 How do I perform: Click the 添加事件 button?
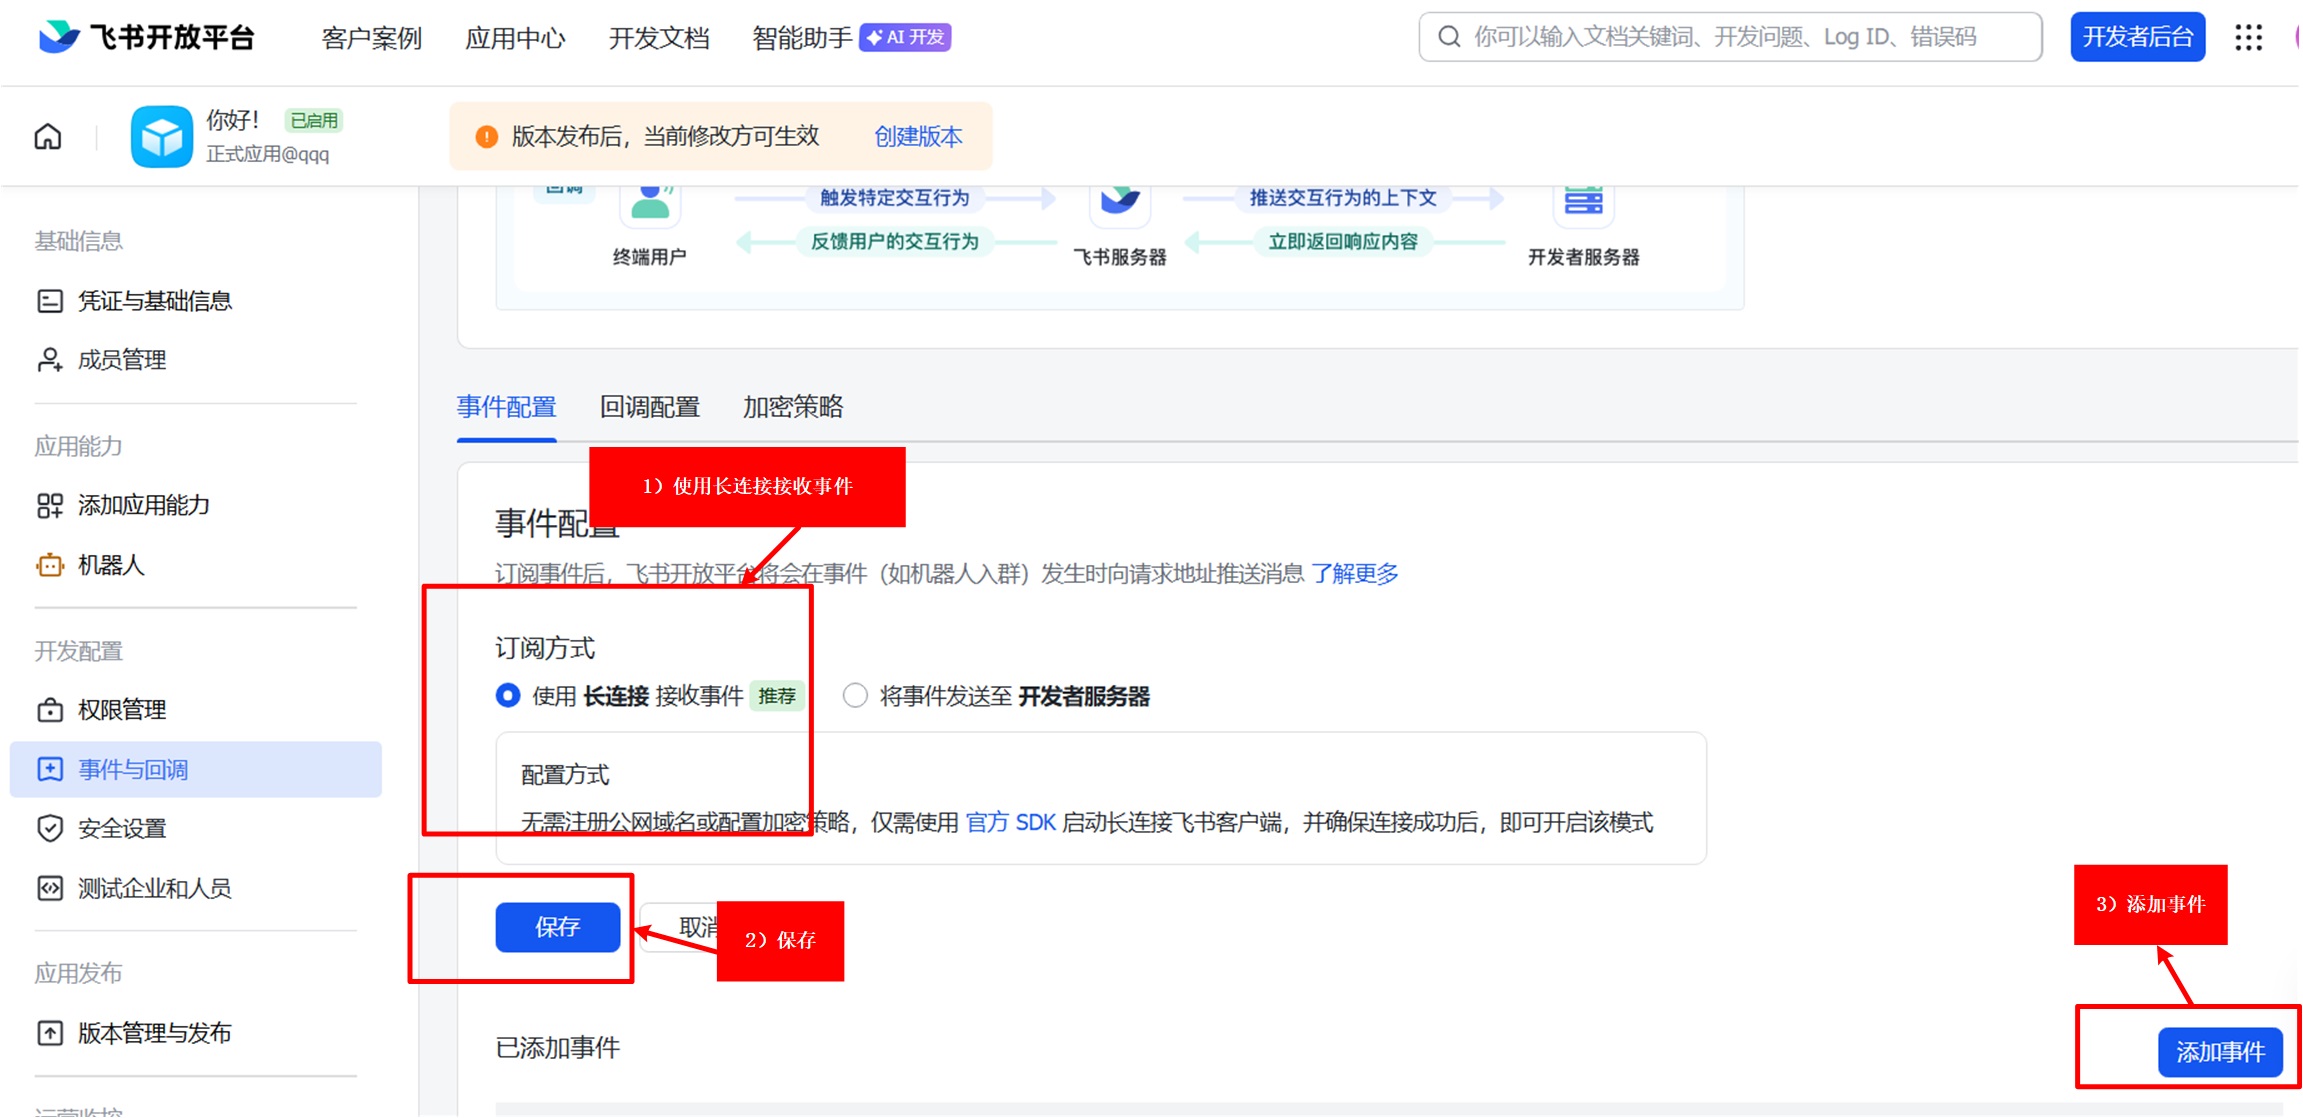(2219, 1052)
